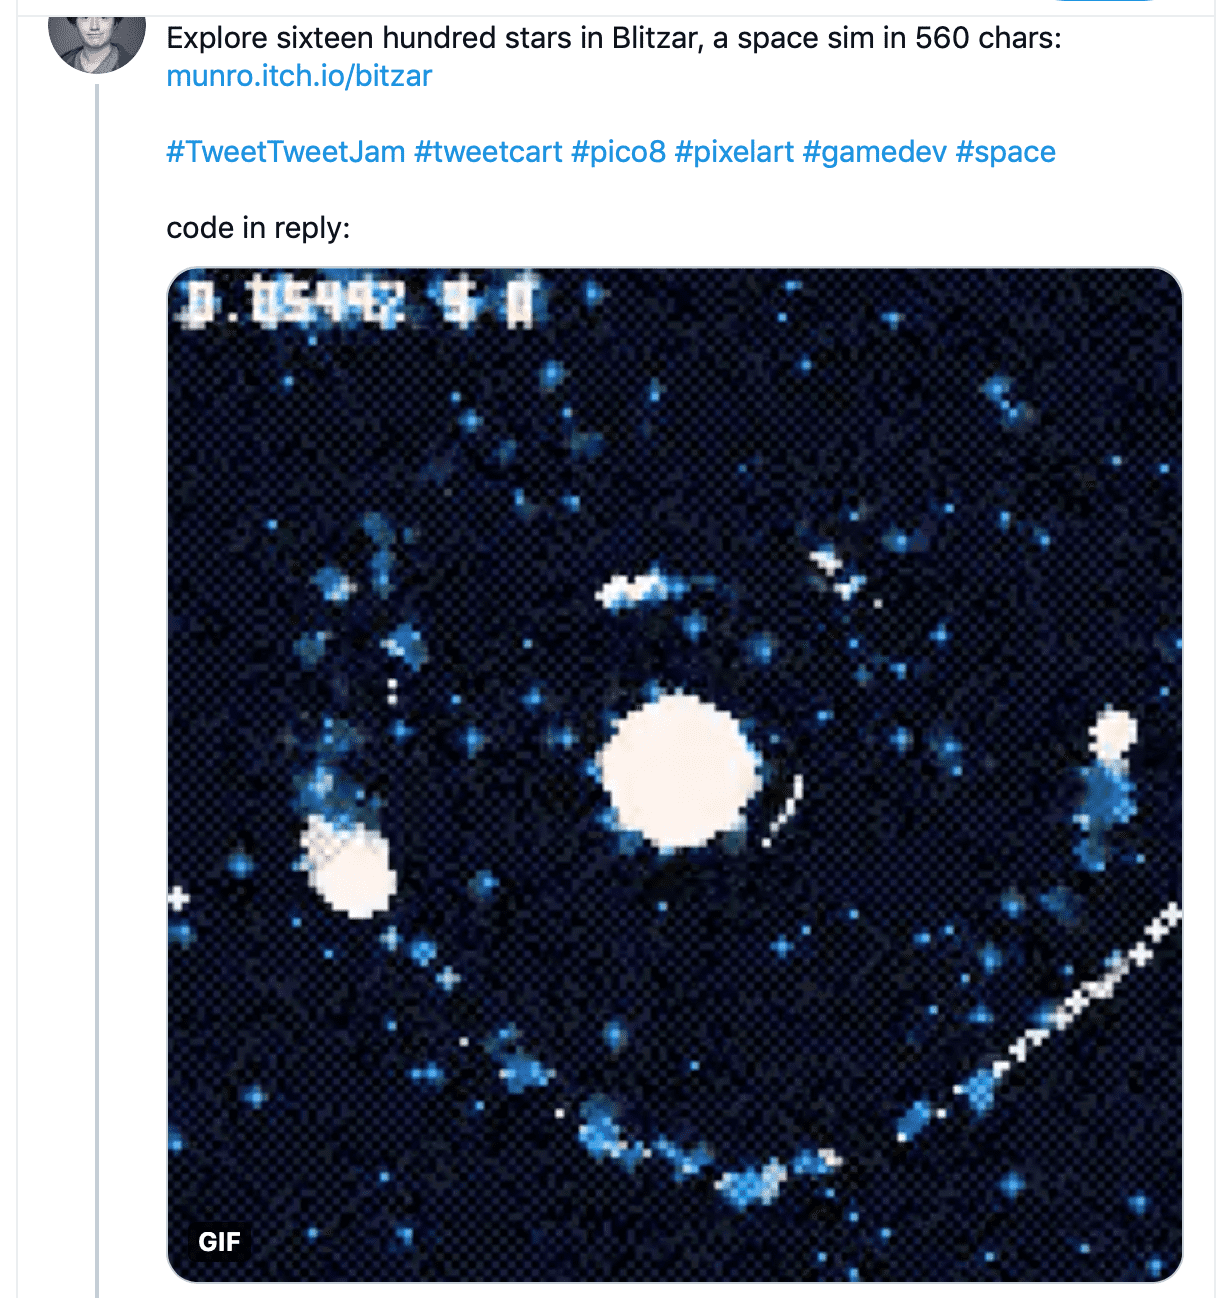Open the munro.itch.io/bitzar link

299,76
